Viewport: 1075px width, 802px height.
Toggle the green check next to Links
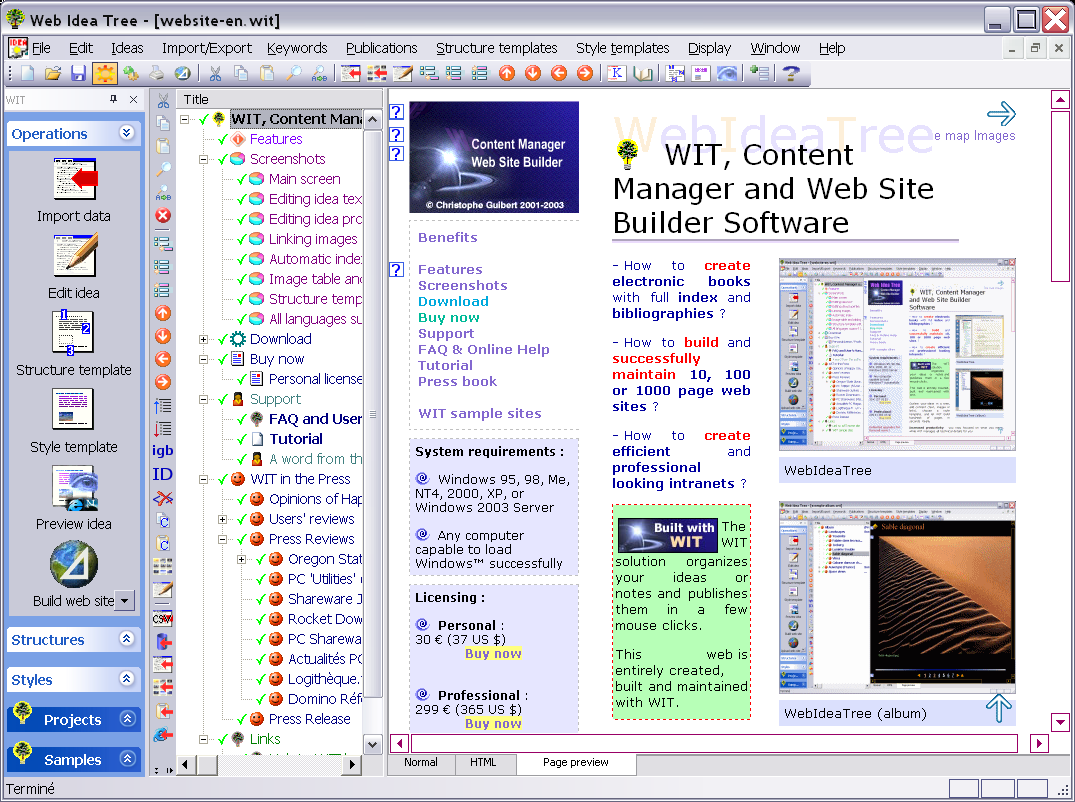point(223,739)
